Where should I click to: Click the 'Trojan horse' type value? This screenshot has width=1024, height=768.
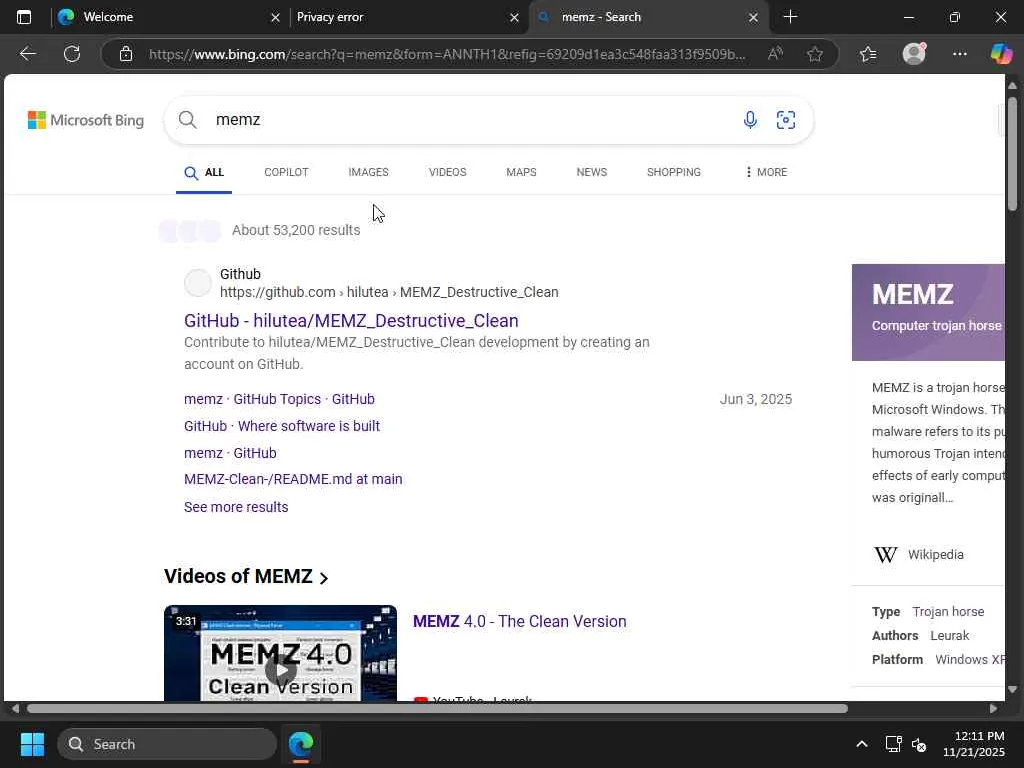[x=948, y=612]
